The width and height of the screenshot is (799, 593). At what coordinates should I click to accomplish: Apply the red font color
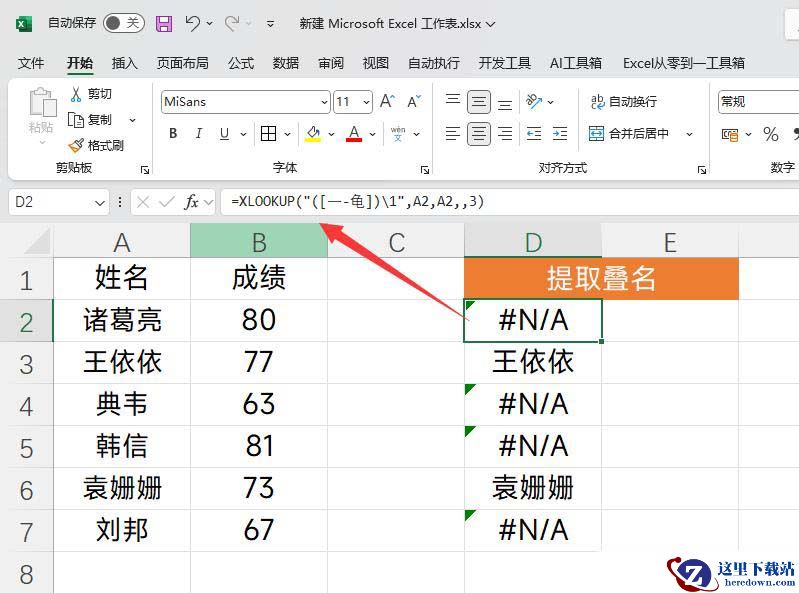pos(354,133)
